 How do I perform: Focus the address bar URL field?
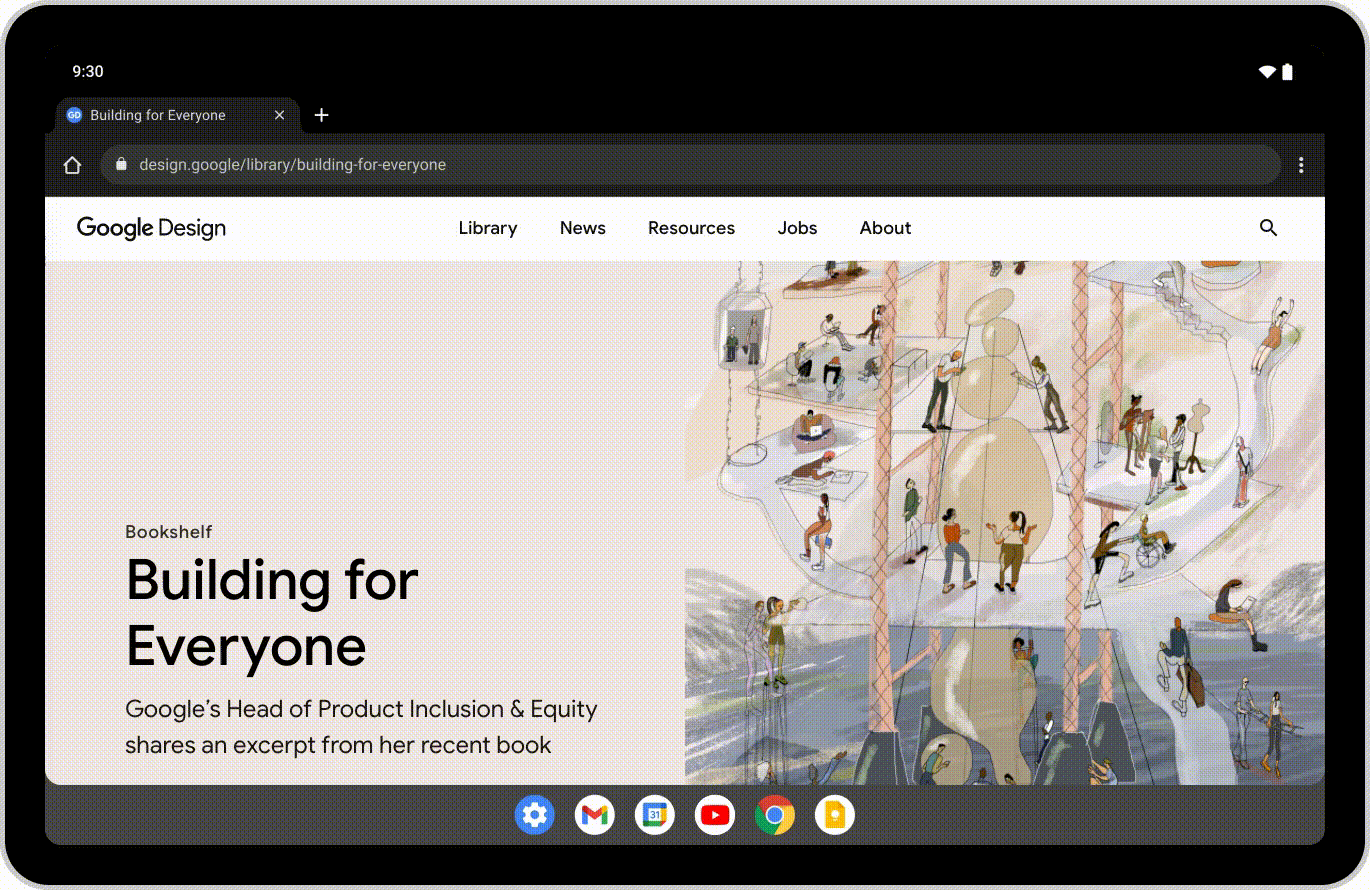pos(690,165)
